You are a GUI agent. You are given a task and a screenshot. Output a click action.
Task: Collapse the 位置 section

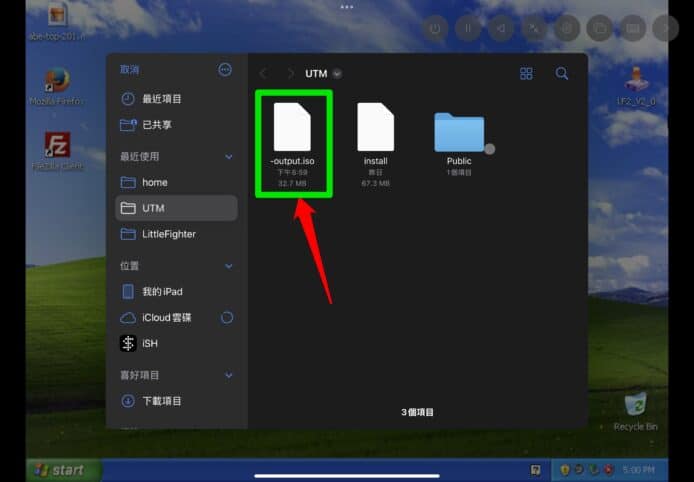[x=229, y=266]
